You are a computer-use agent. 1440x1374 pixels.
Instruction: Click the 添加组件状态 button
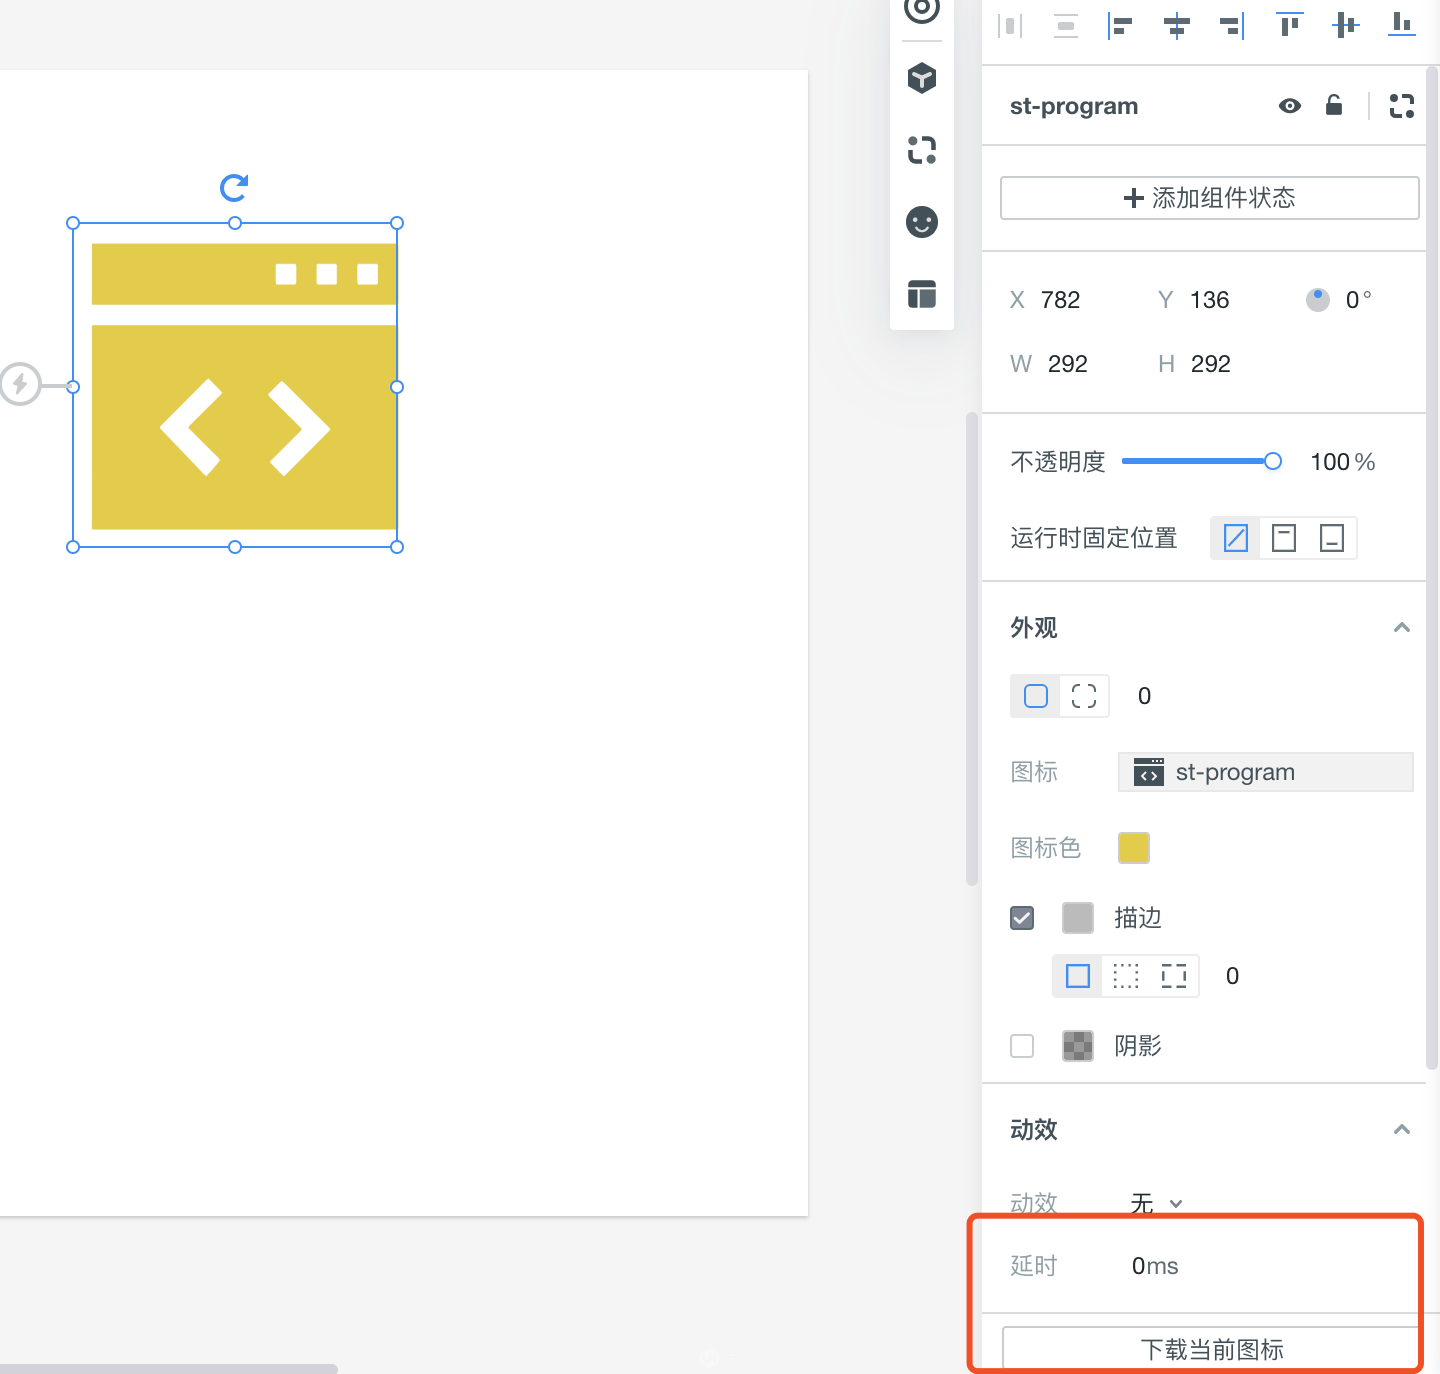click(1209, 198)
